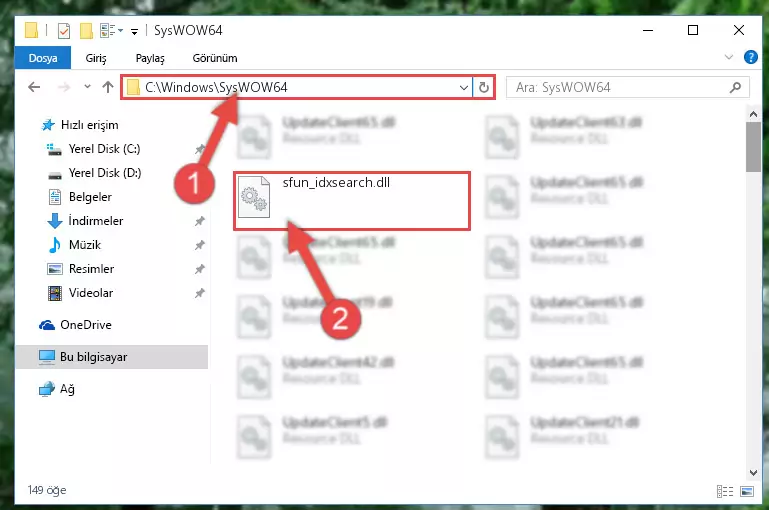The image size is (769, 510).
Task: Switch to the Görünüm tab
Action: tap(215, 58)
